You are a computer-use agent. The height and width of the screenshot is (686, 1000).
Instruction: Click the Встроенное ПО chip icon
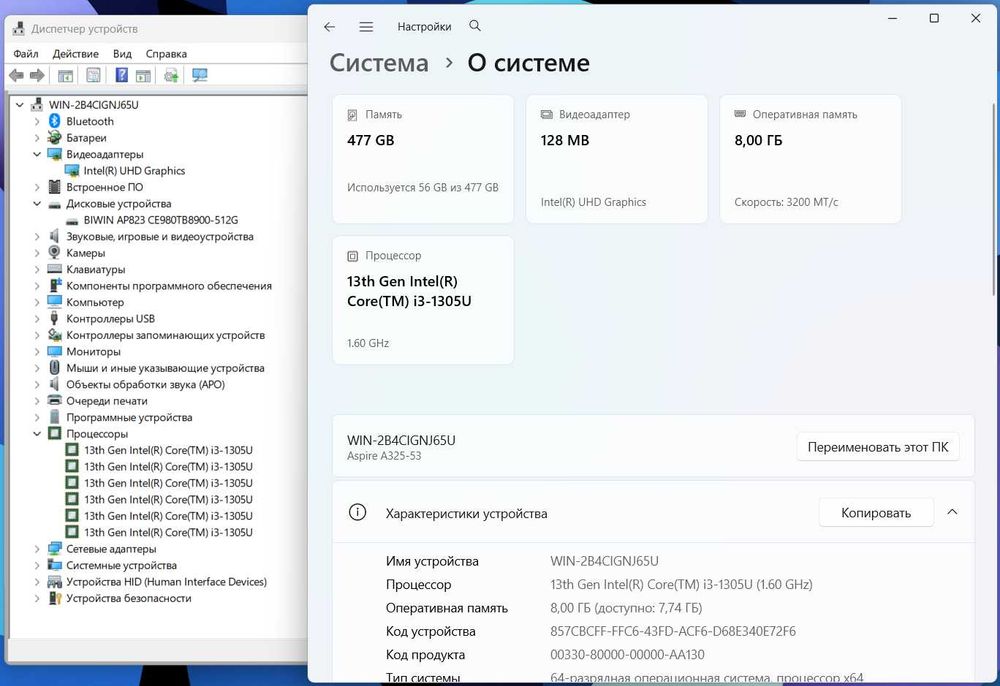point(55,187)
